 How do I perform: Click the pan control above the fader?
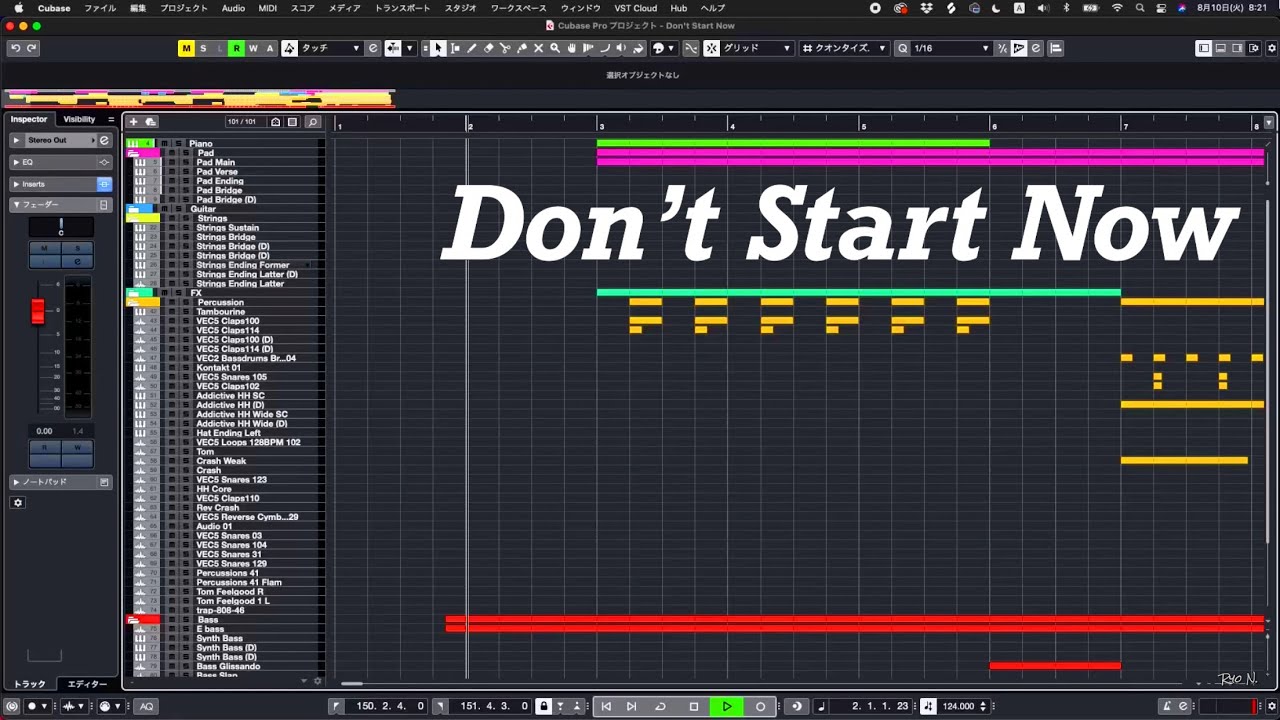point(61,228)
